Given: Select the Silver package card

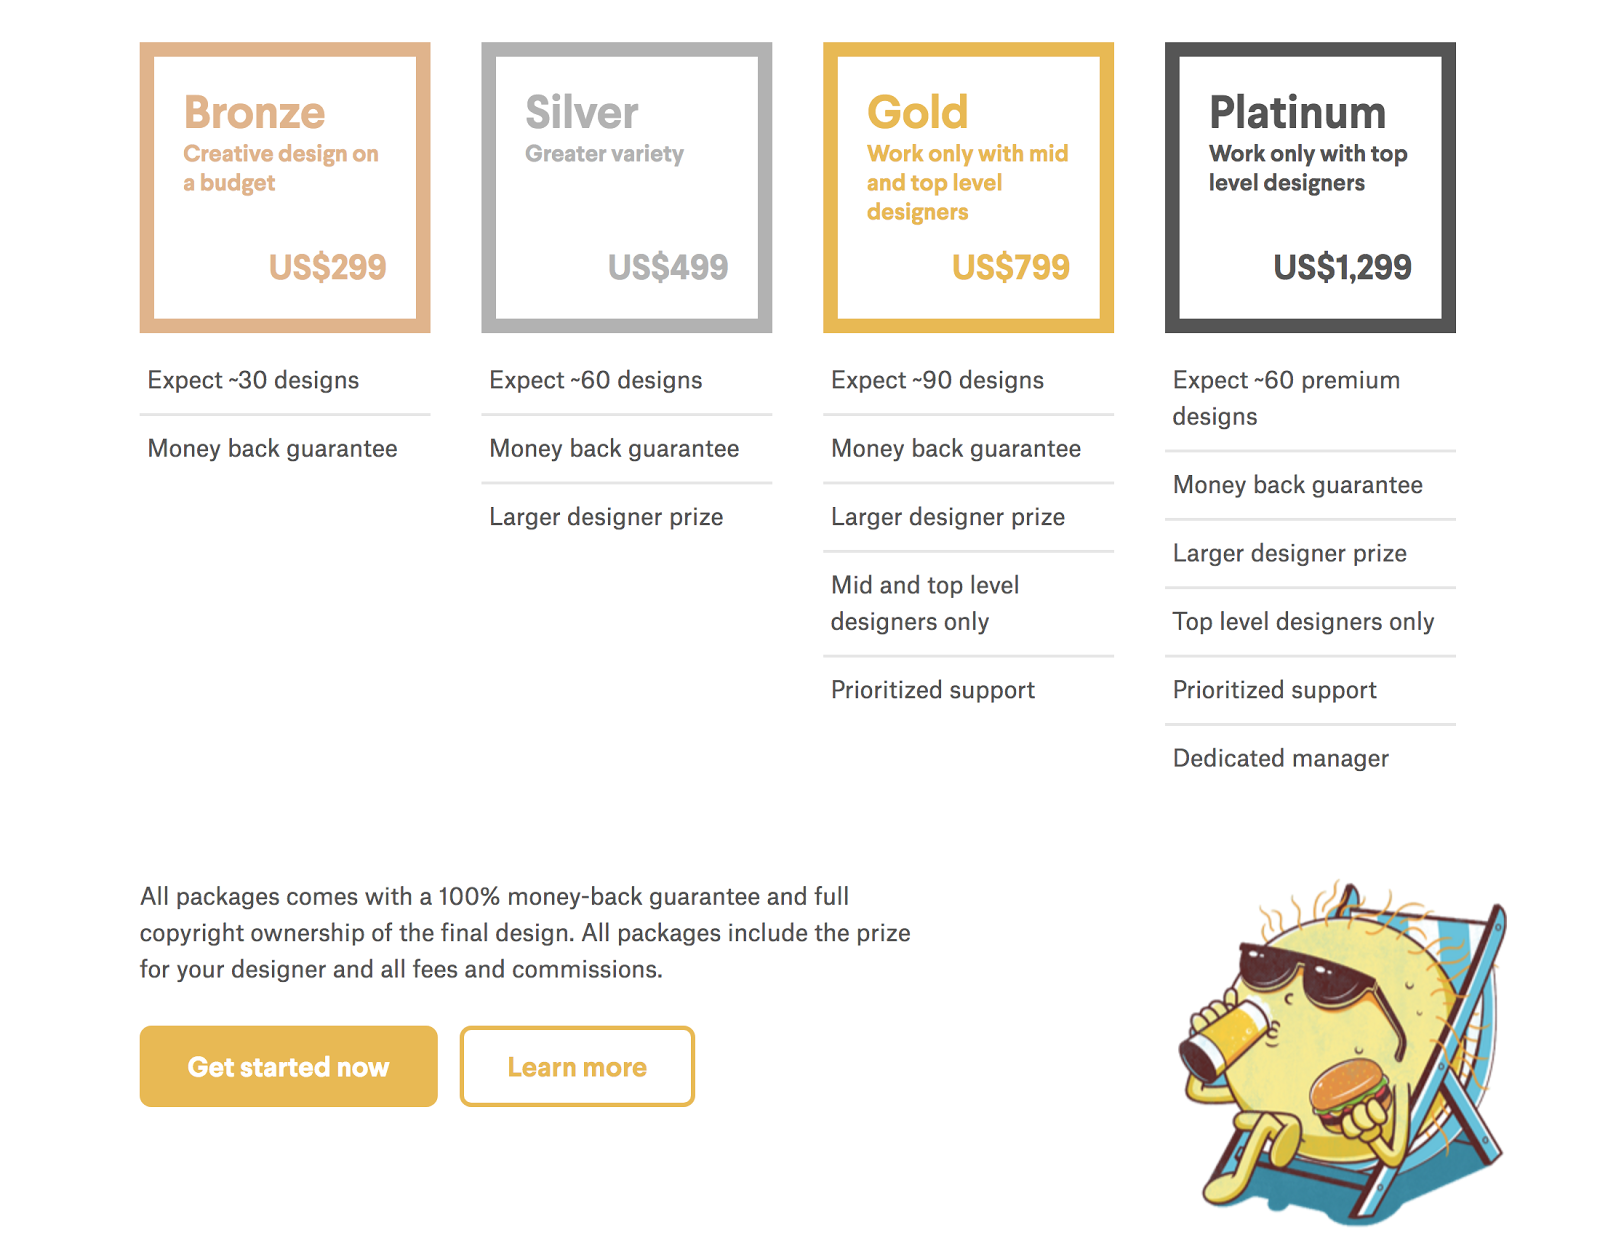Looking at the screenshot, I should [x=627, y=187].
